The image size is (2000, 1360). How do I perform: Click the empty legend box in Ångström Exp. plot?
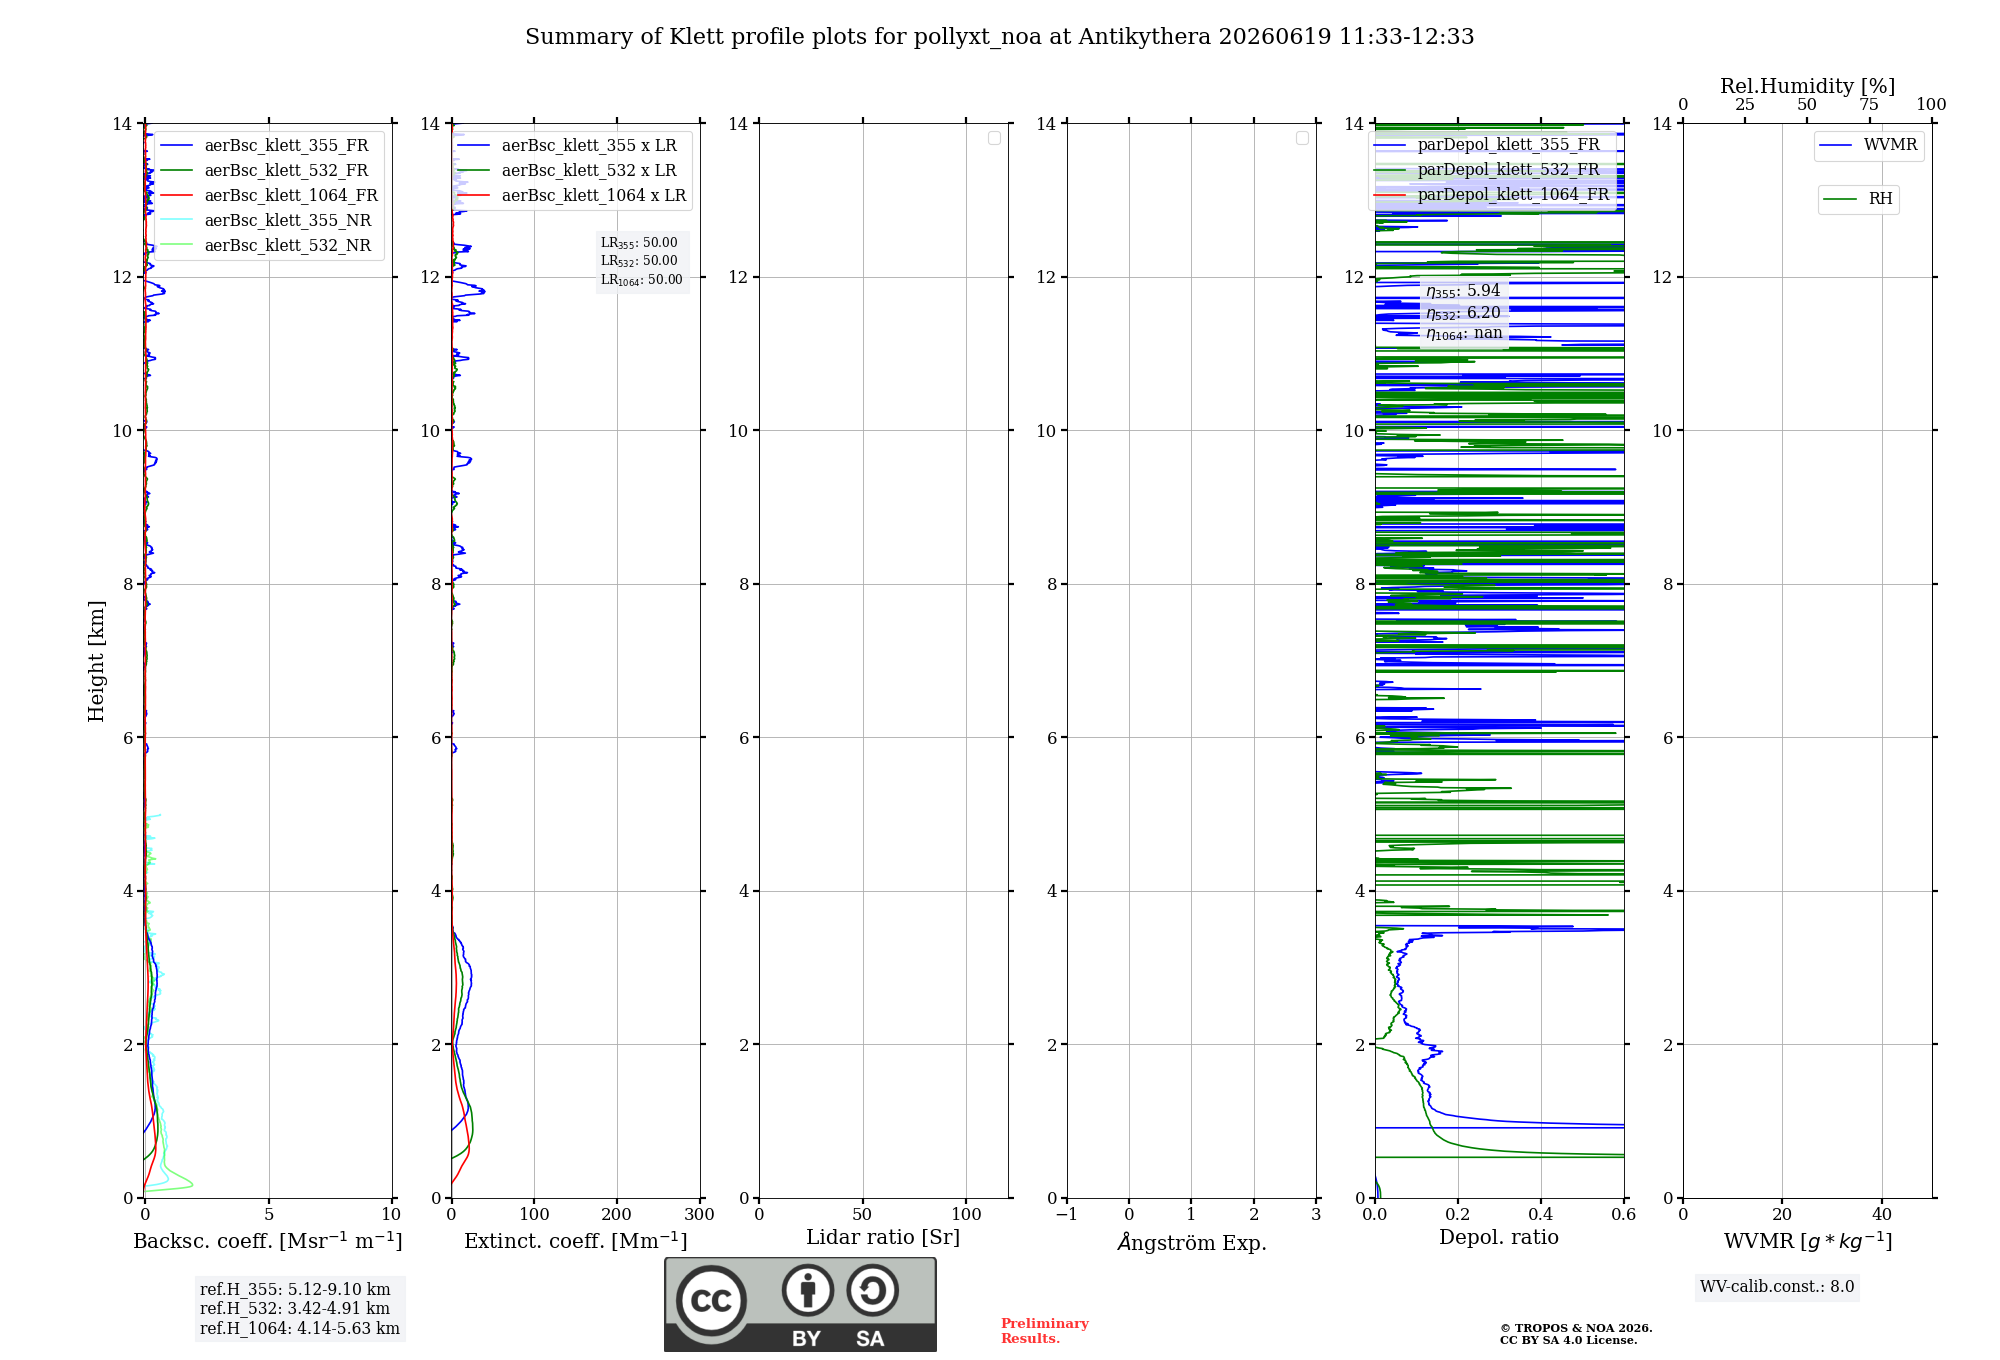click(1302, 138)
